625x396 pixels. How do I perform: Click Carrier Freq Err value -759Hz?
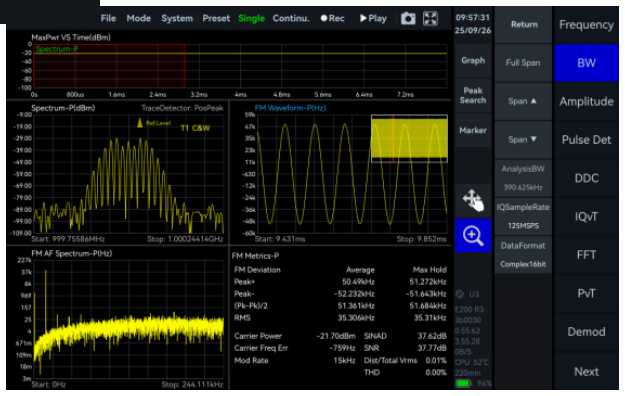(x=342, y=348)
